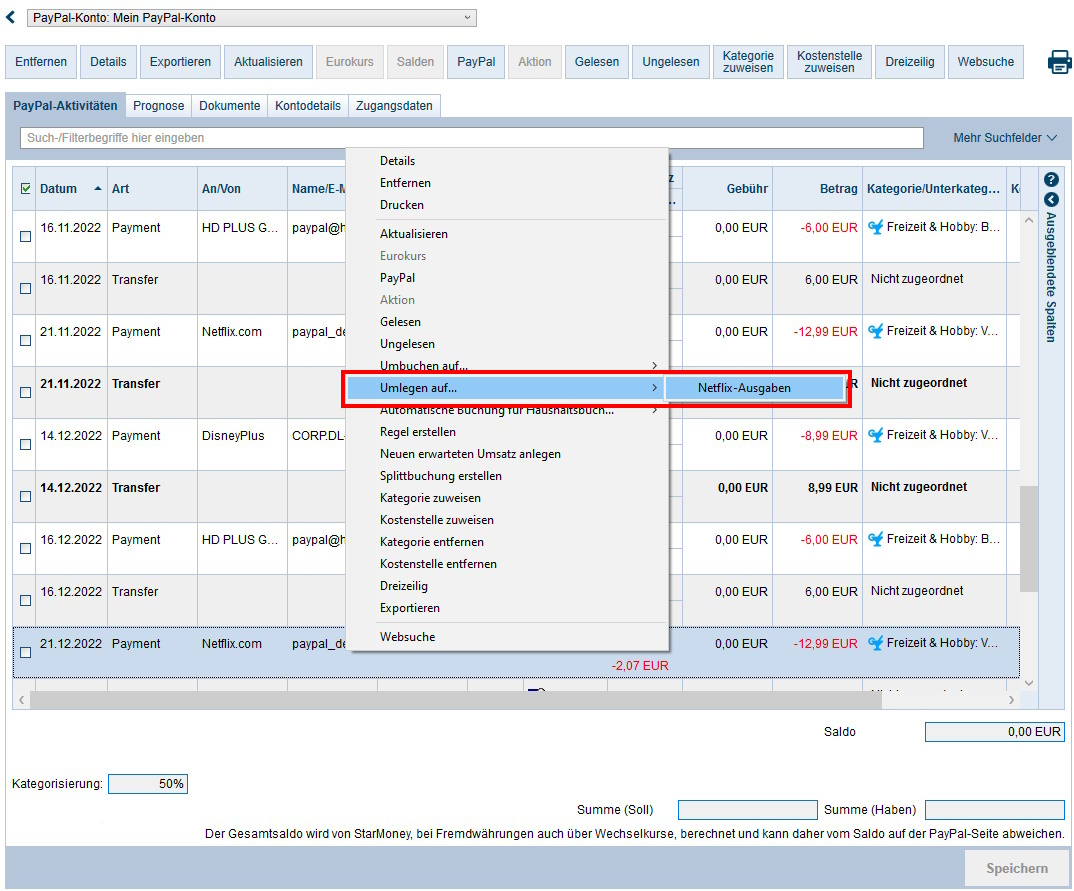Click category icon in 21.12.2022 Netflix row
1074x891 pixels.
(876, 644)
